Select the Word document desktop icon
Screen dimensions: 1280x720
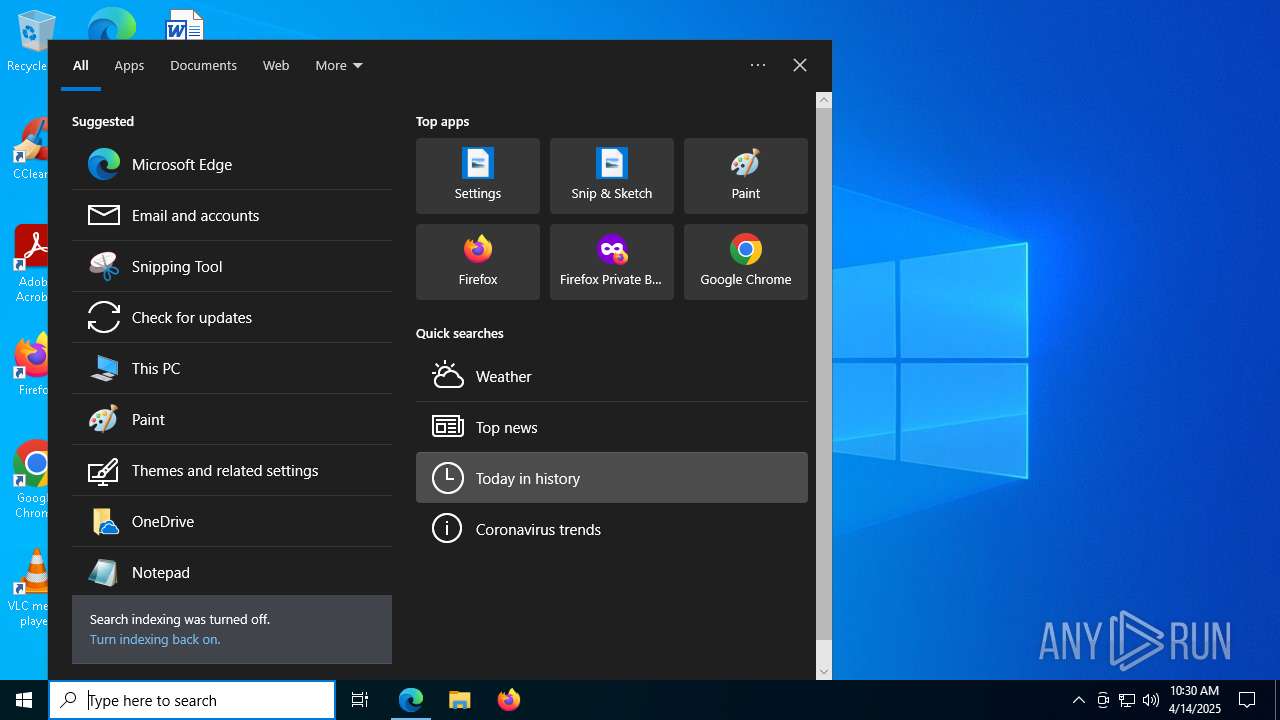(x=185, y=25)
